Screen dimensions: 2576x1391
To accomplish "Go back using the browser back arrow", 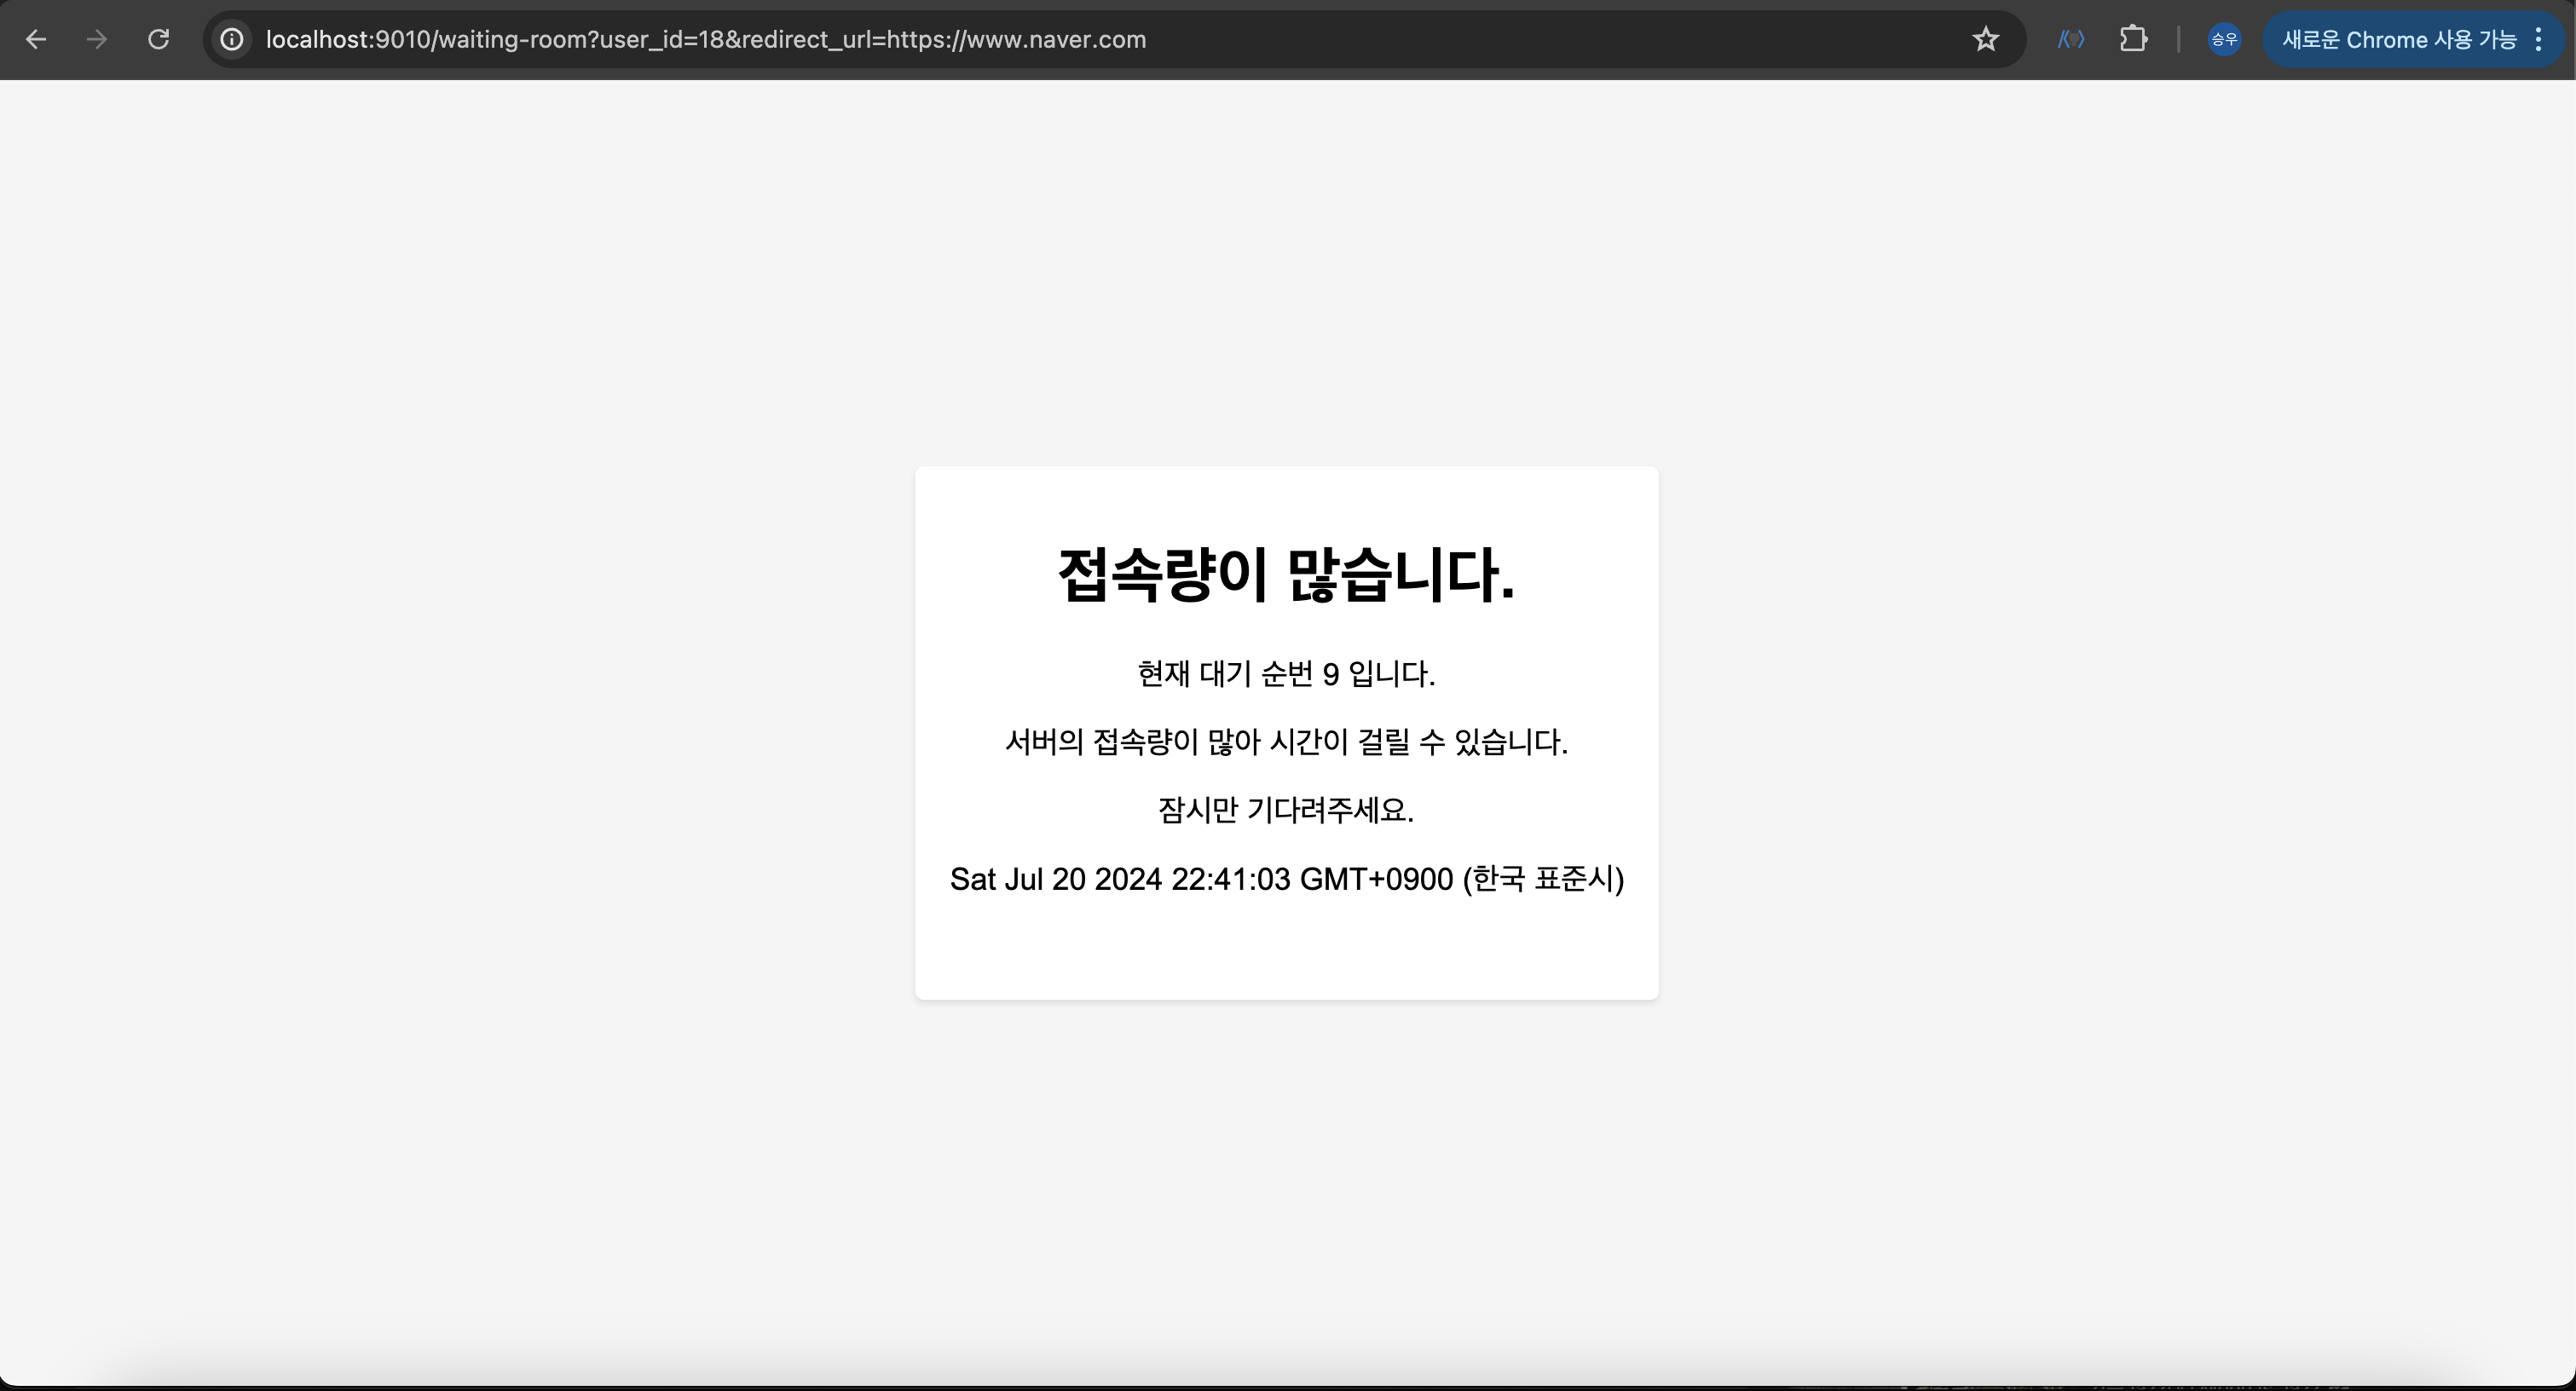I will click(x=36, y=40).
